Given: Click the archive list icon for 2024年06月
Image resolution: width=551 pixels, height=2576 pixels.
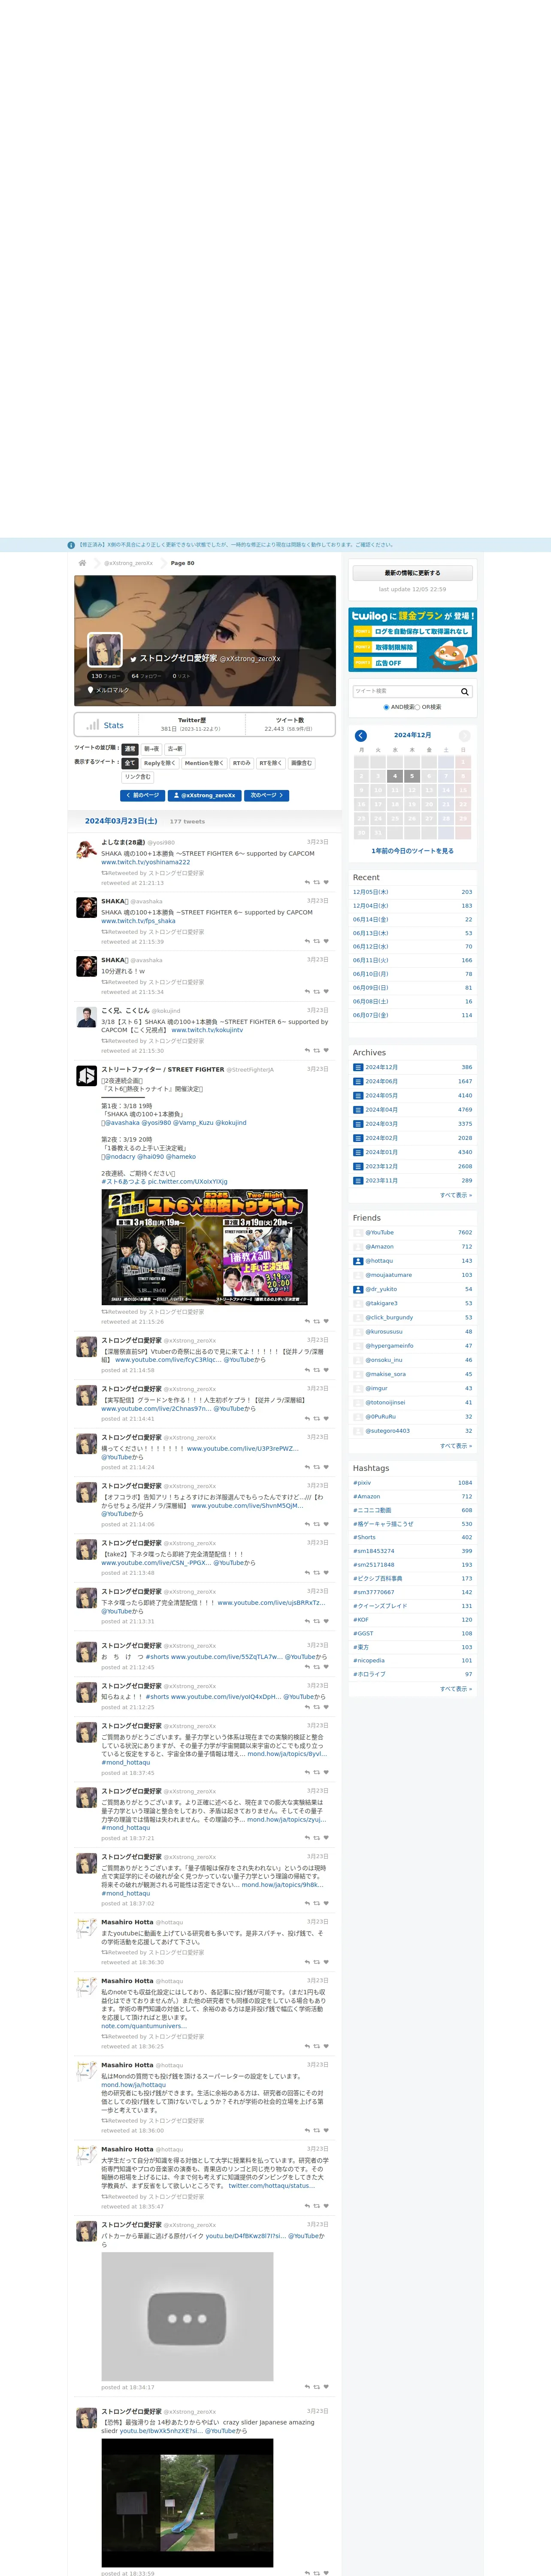Looking at the screenshot, I should point(358,1081).
